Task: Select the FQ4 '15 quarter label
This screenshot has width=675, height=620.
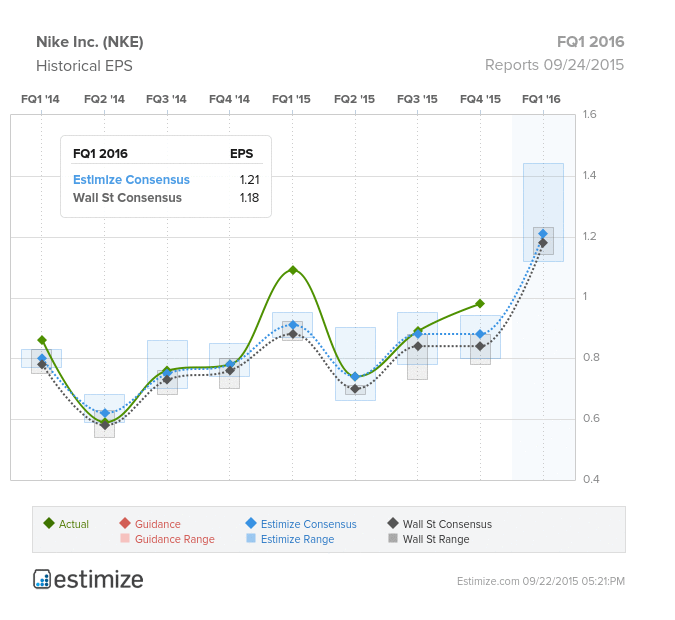Action: (480, 99)
